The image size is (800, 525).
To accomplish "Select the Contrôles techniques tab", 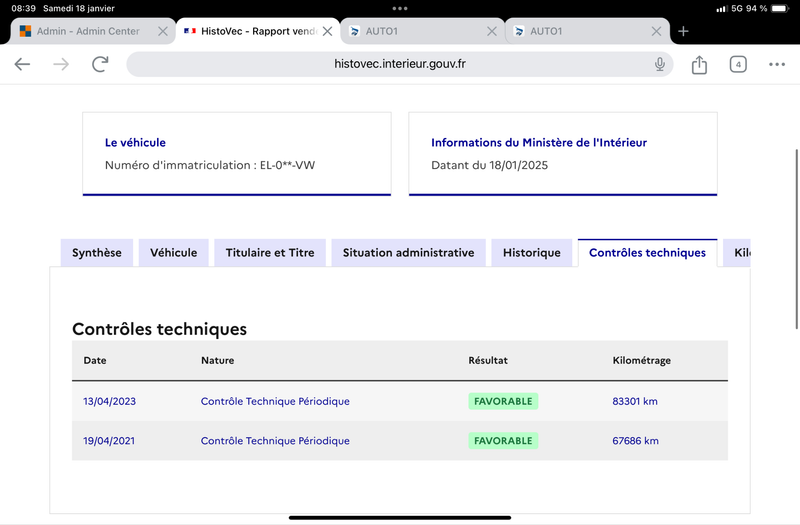I will pyautogui.click(x=647, y=253).
